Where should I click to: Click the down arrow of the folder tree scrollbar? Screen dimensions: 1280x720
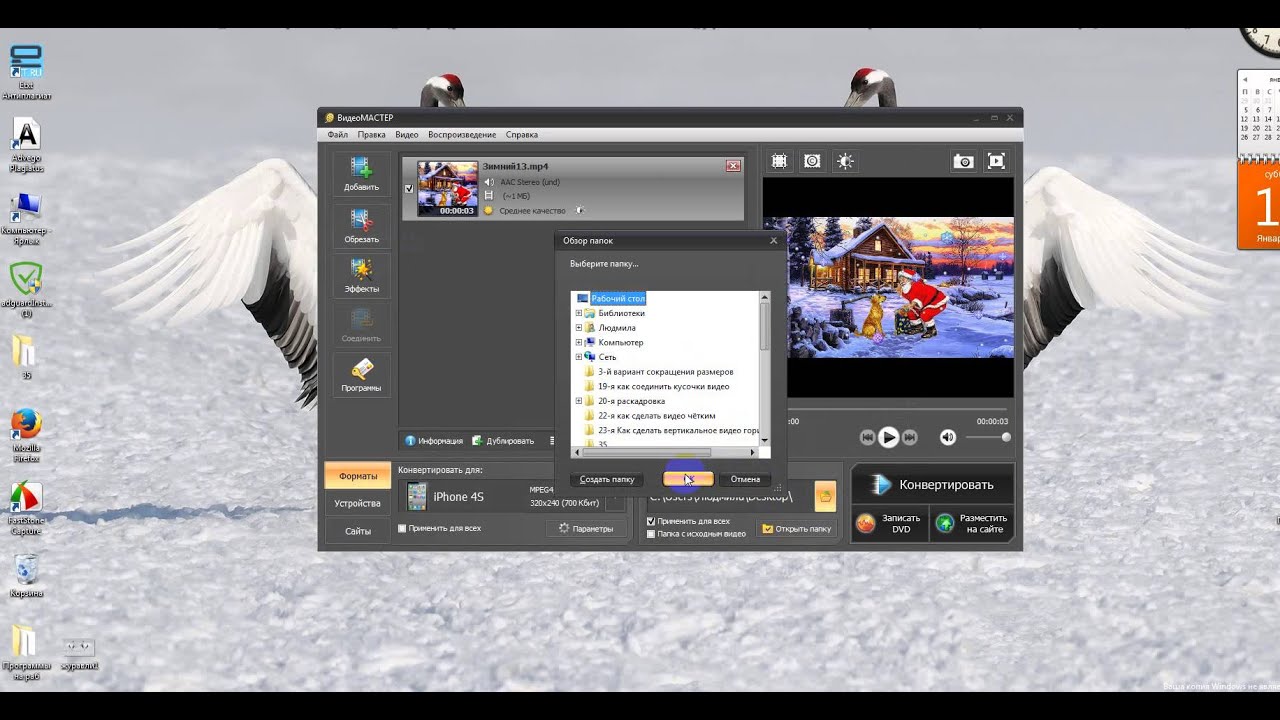tap(765, 440)
